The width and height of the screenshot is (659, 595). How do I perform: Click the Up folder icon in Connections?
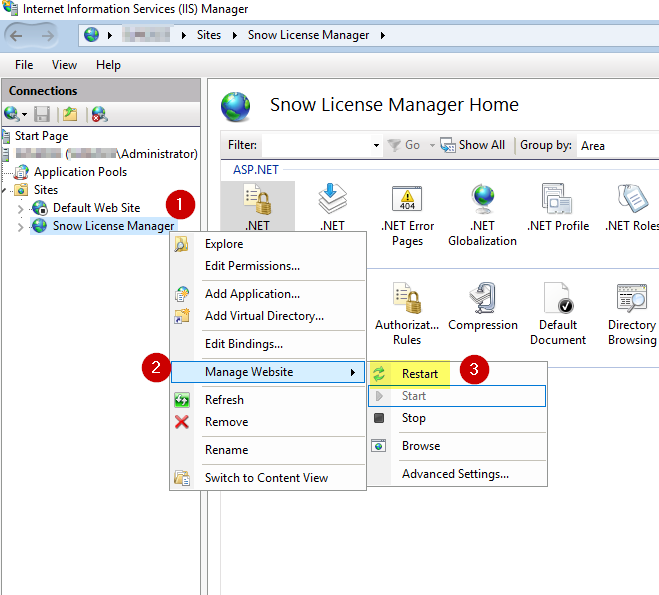coord(70,114)
